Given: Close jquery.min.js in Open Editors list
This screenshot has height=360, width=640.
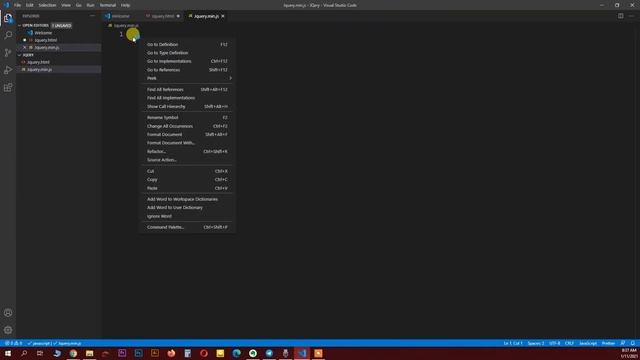Looking at the screenshot, I should coord(24,47).
